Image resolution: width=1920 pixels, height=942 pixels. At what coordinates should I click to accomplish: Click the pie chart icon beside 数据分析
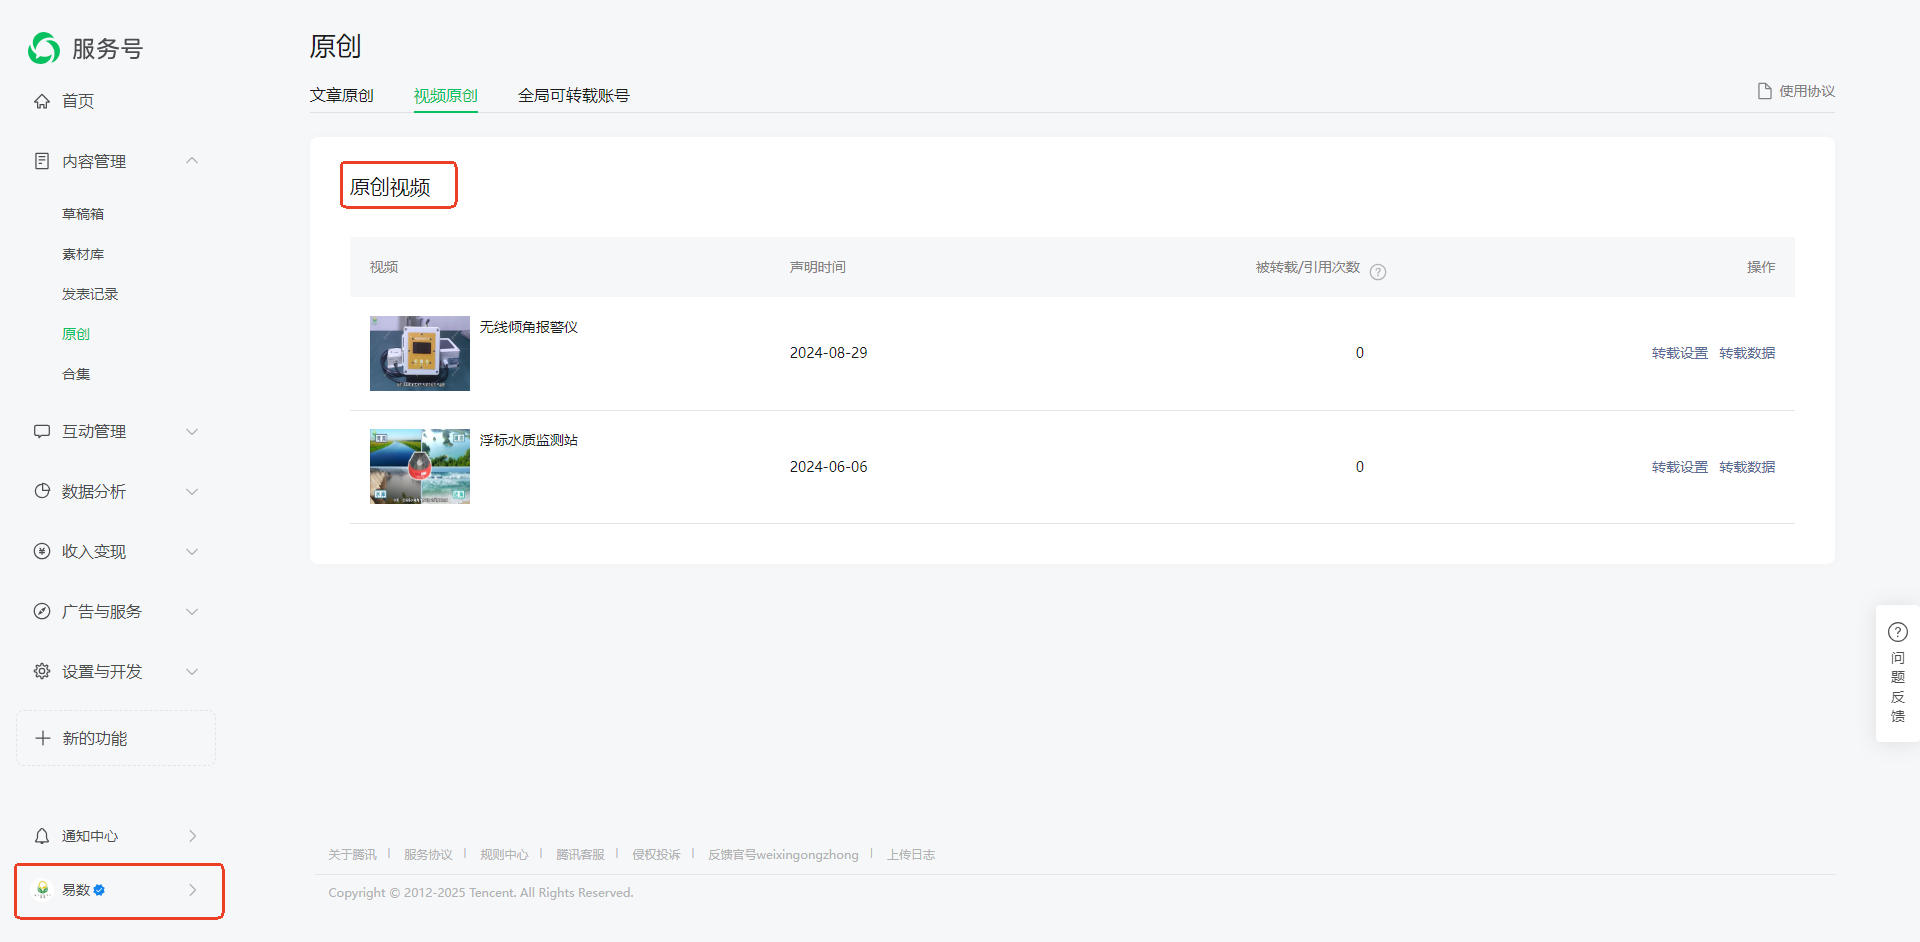[42, 491]
